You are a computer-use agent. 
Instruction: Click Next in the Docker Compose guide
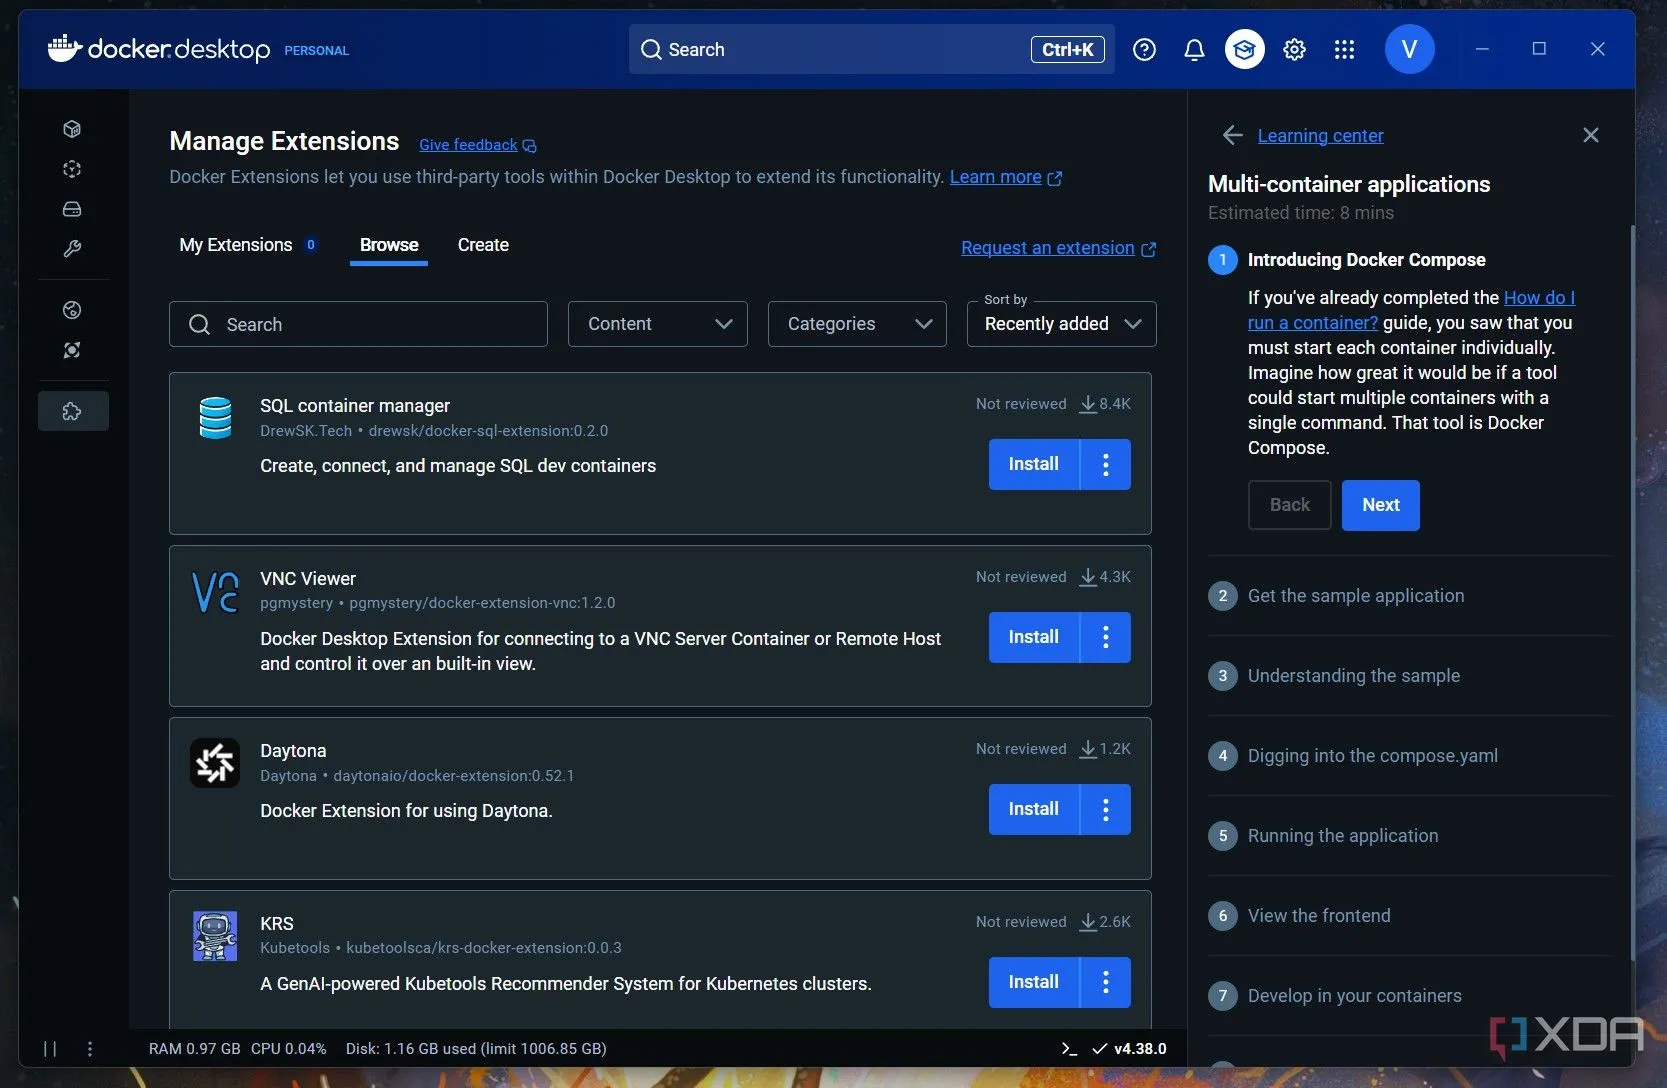[1380, 505]
